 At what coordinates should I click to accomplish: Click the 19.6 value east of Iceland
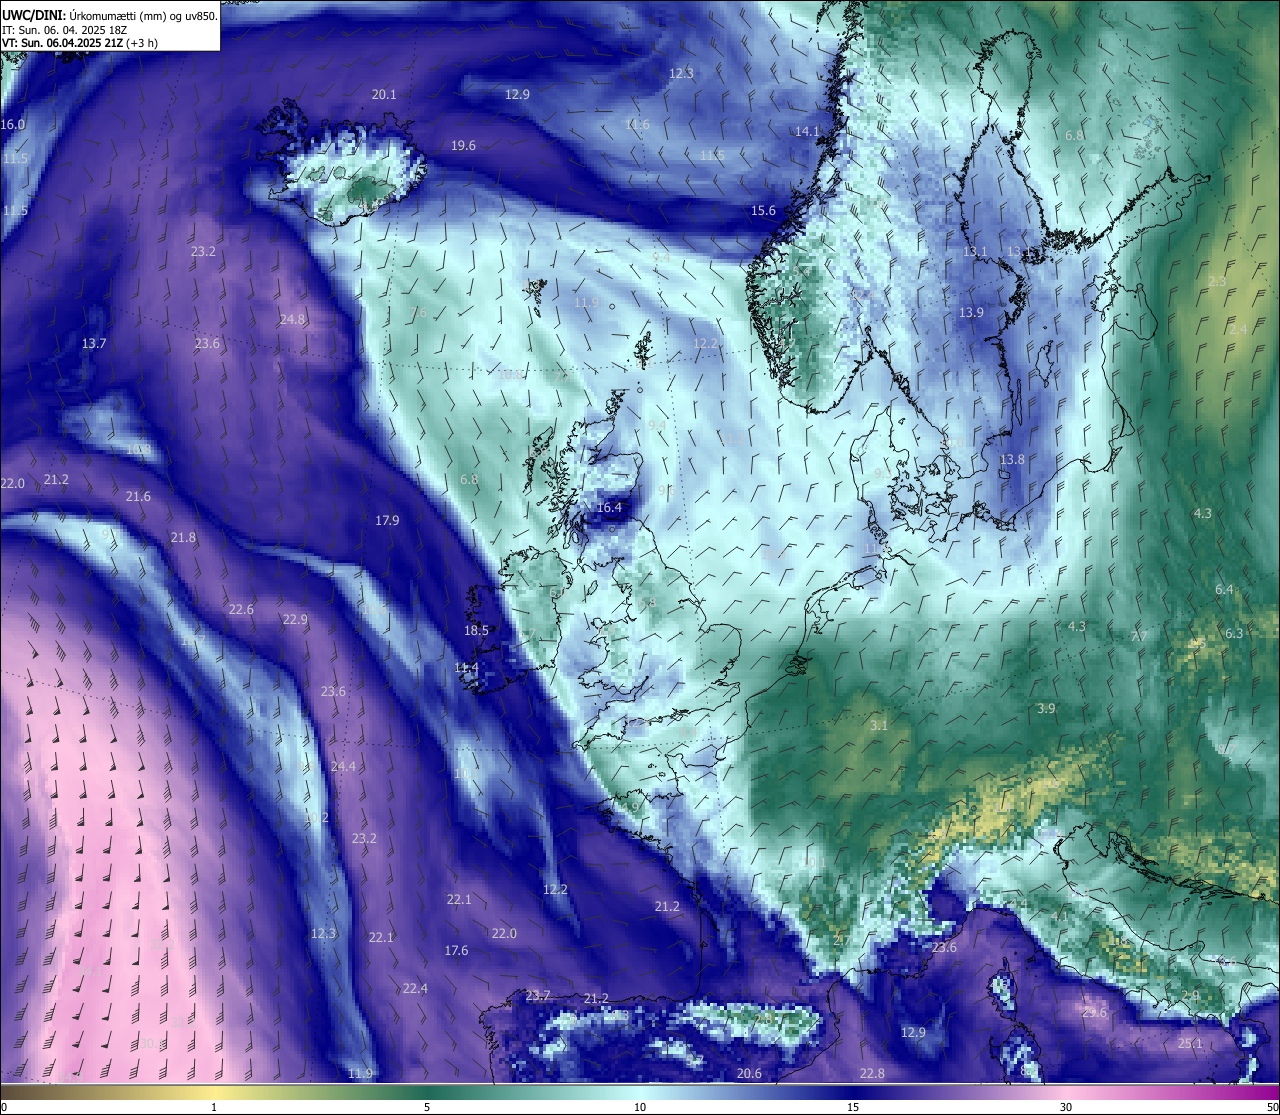pos(463,146)
